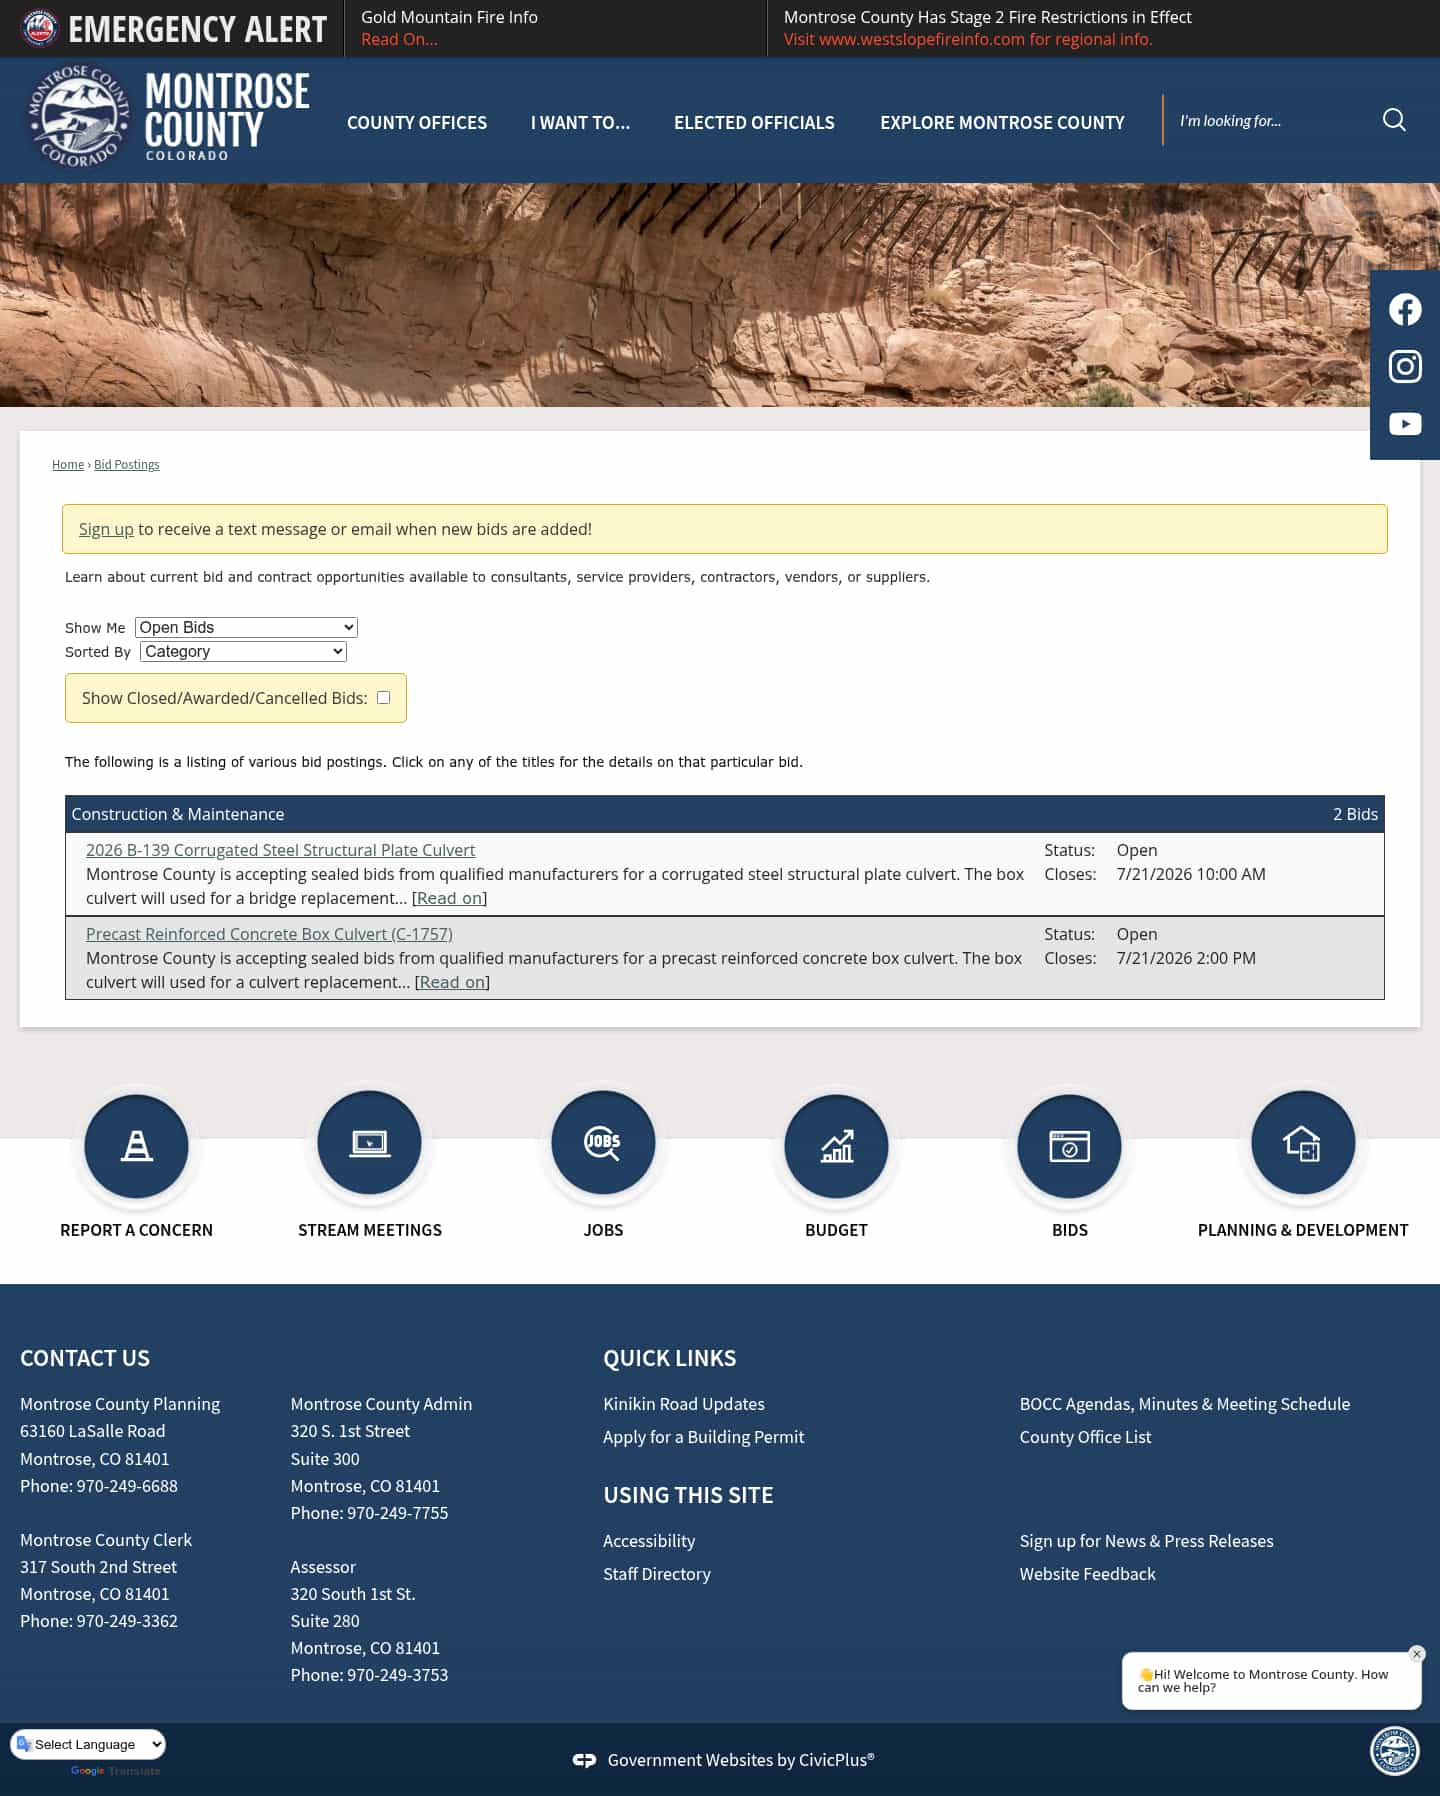The width and height of the screenshot is (1440, 1796).
Task: Open Apply for a Building Permit
Action: click(703, 1437)
